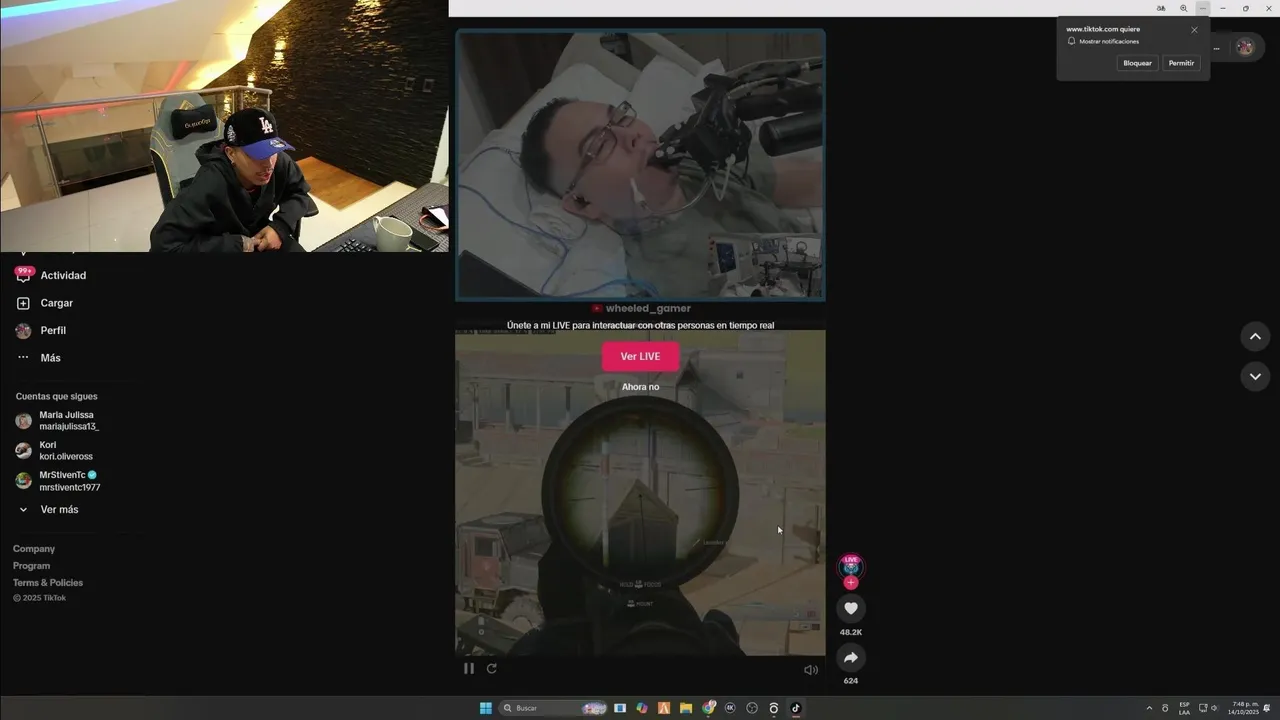
Task: Follow creator with the pink plus button
Action: 851,583
